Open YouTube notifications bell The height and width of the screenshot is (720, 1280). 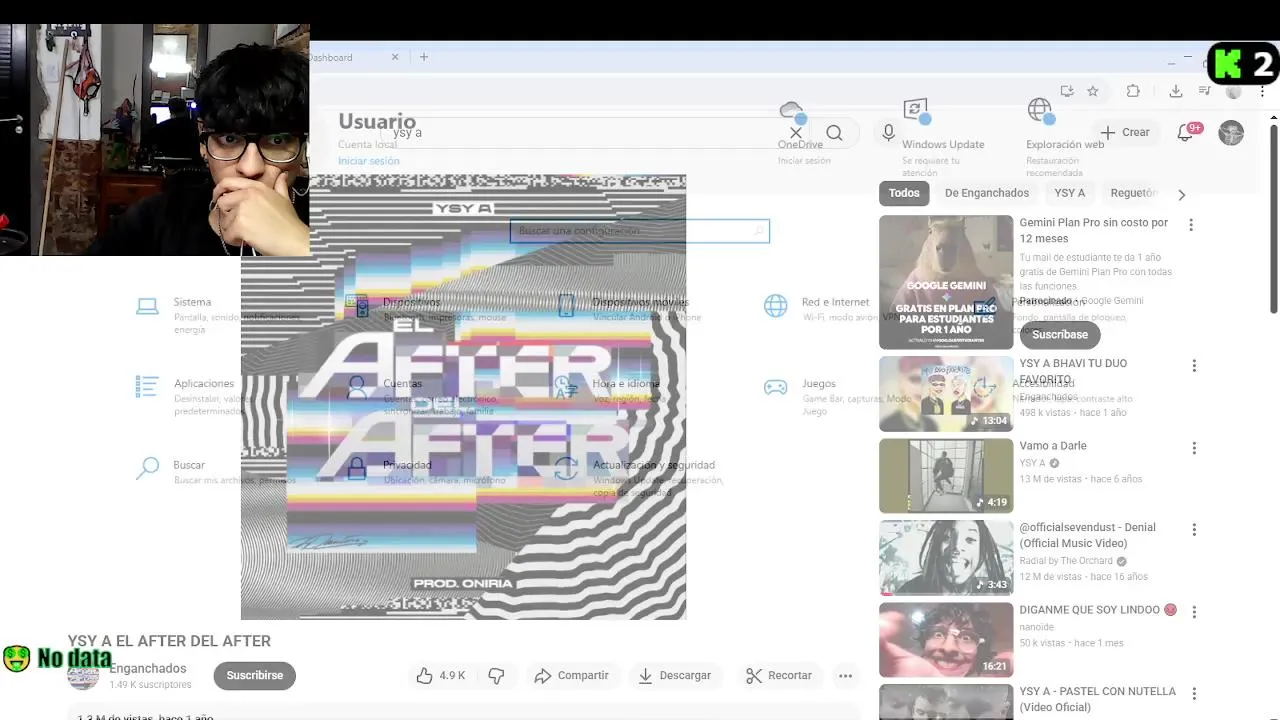[x=1186, y=132]
